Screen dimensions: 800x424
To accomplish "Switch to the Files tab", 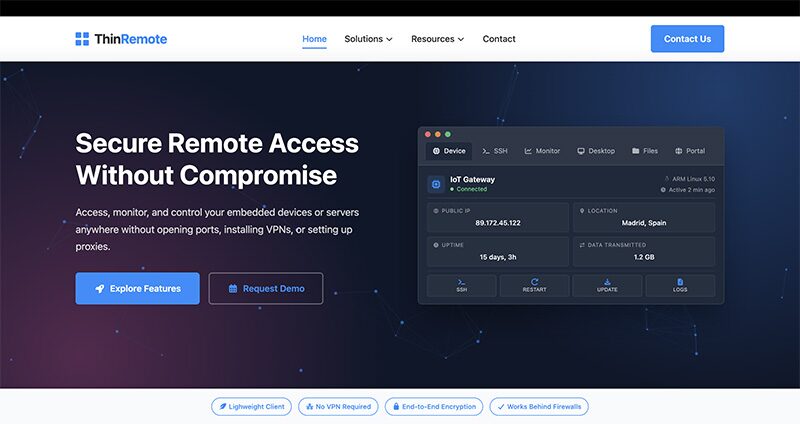I will point(645,151).
